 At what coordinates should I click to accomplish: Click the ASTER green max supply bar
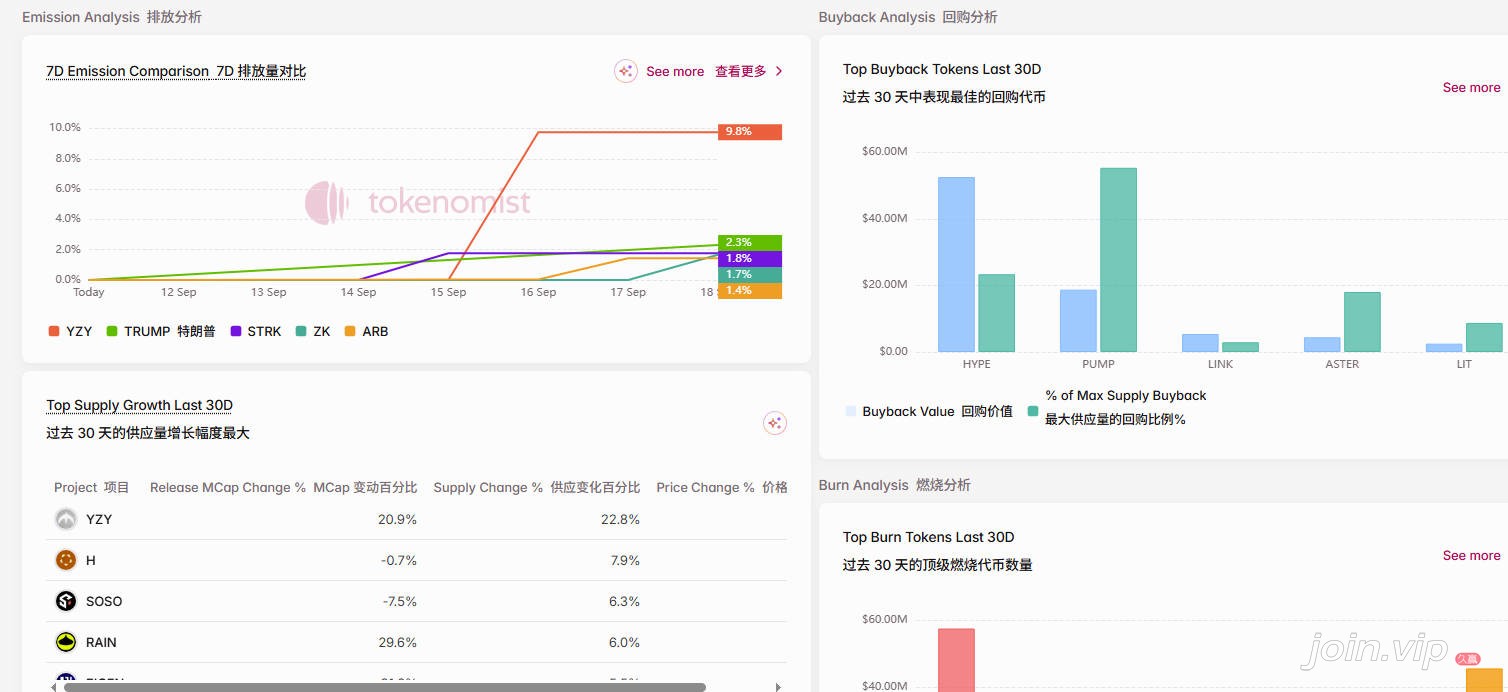pyautogui.click(x=1362, y=322)
